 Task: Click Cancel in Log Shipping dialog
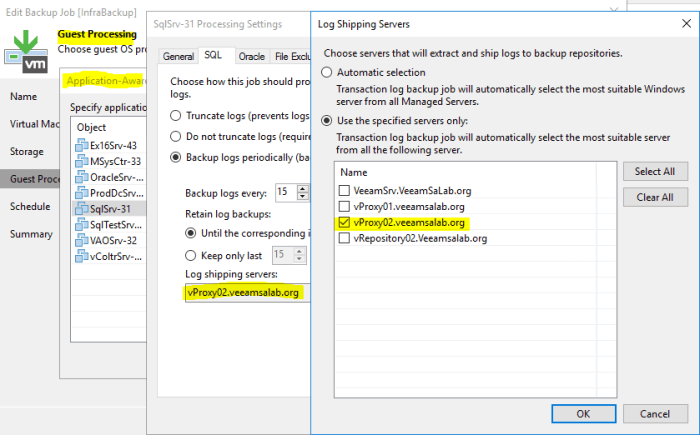[x=655, y=414]
